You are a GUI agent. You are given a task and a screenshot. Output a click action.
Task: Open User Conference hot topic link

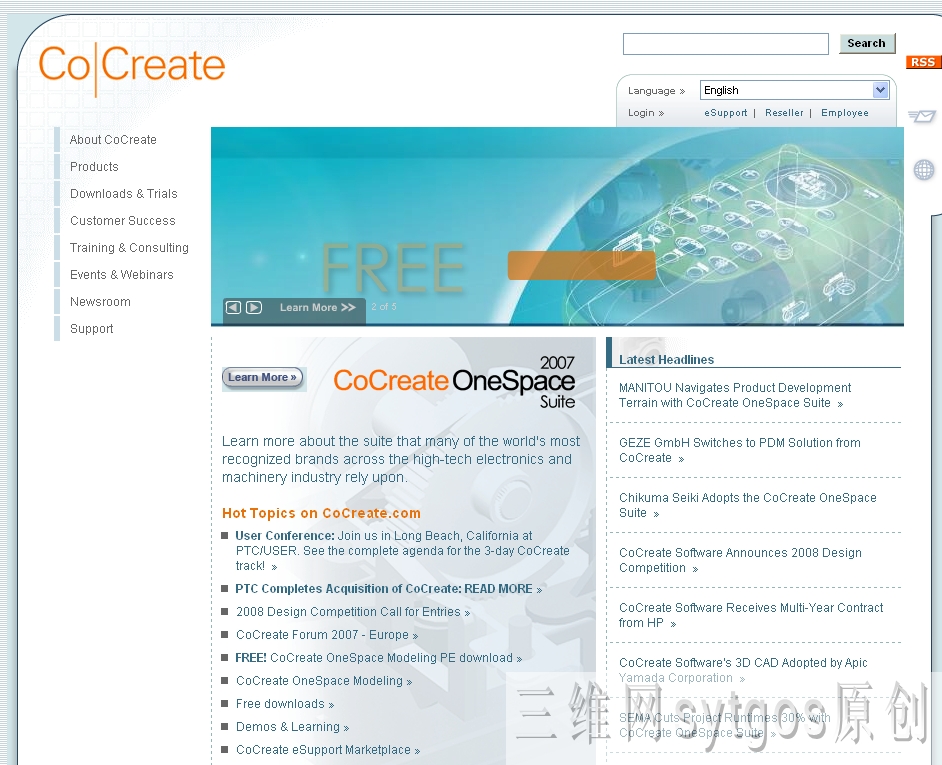(402, 550)
